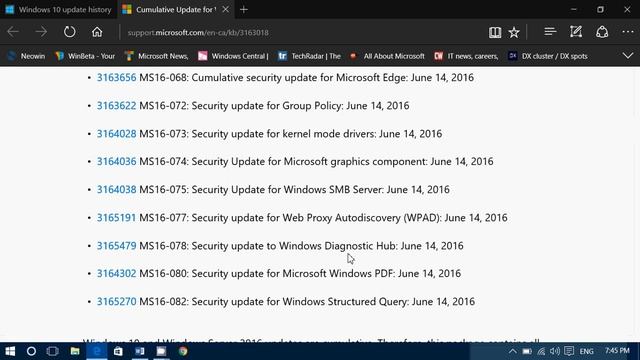
Task: Open TechRadar favorite
Action: tap(309, 56)
